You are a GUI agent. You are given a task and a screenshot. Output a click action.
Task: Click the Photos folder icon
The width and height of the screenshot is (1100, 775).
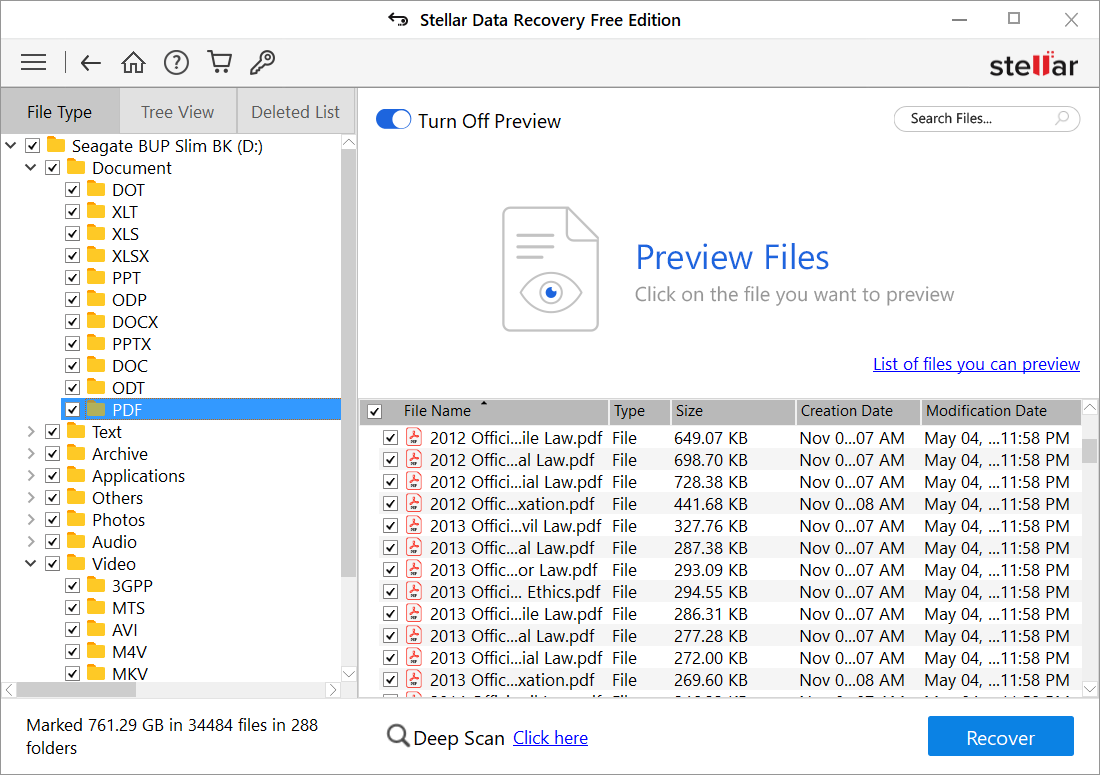click(x=76, y=519)
